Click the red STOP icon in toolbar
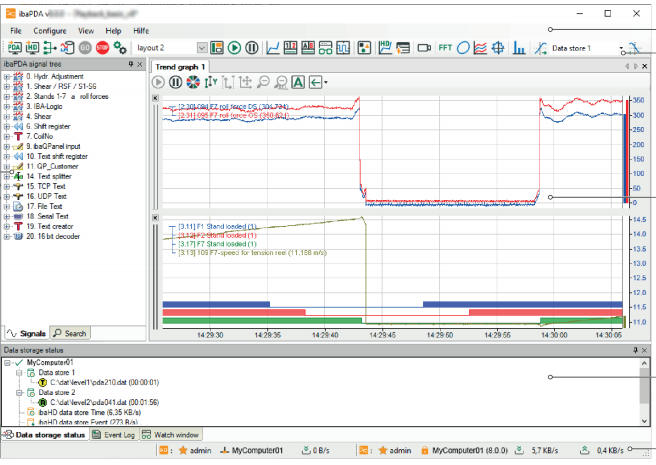The width and height of the screenshot is (656, 465). [102, 48]
